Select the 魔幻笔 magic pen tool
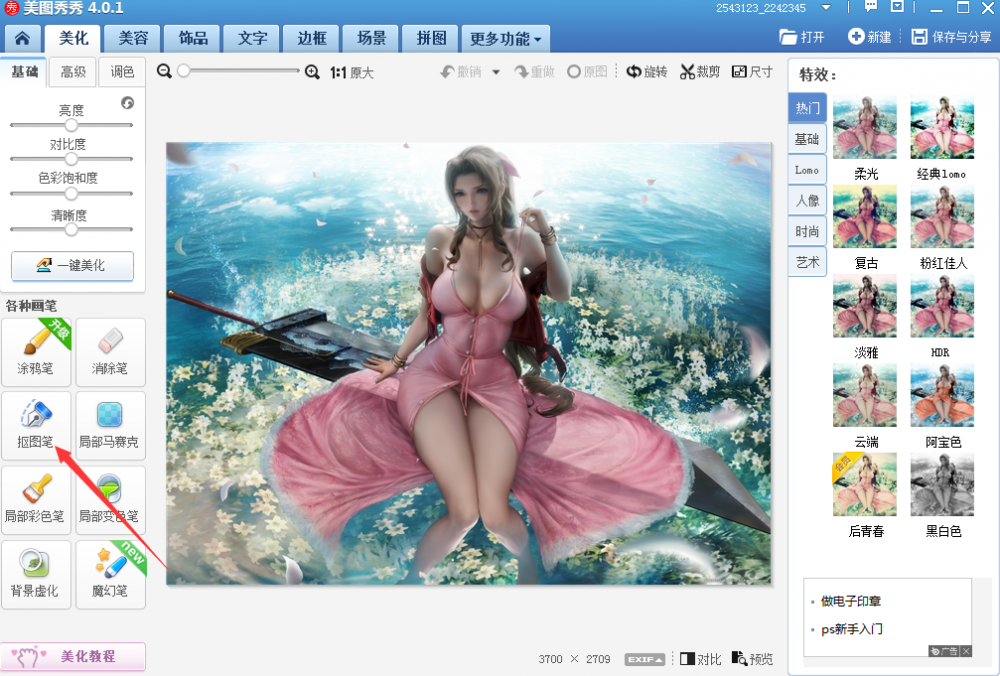This screenshot has width=1000, height=676. [110, 575]
